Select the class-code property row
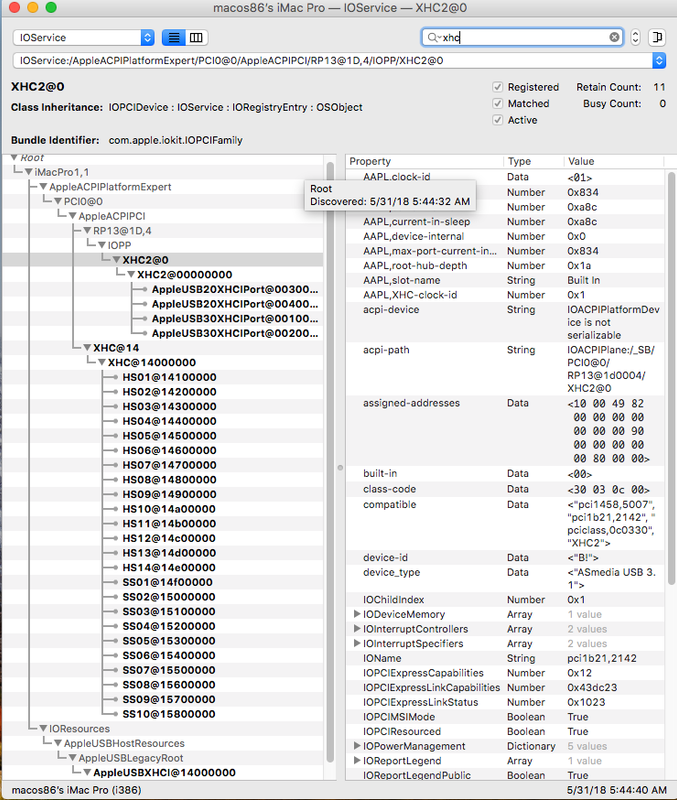 pos(505,489)
